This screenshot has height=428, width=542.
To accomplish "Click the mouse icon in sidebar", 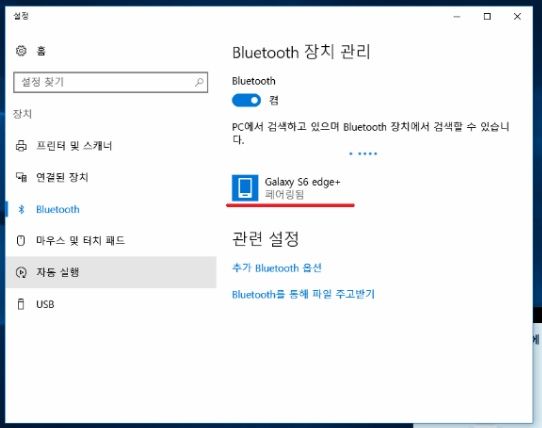I will tap(21, 240).
